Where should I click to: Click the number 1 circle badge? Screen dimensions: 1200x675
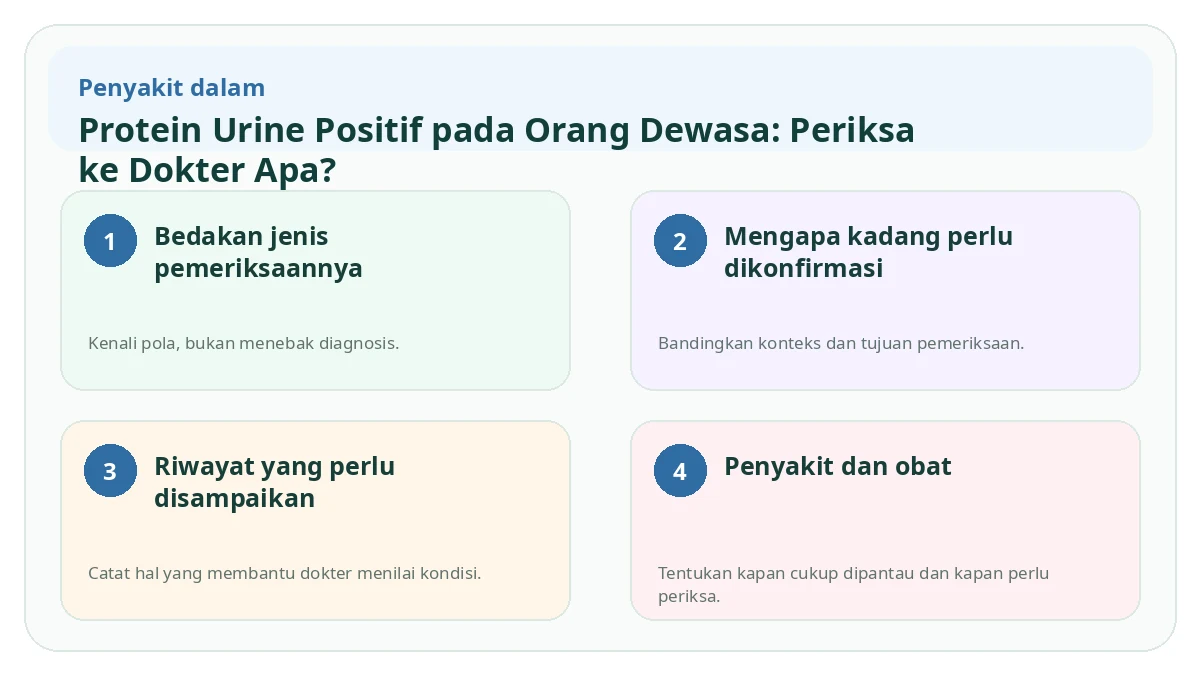point(110,241)
